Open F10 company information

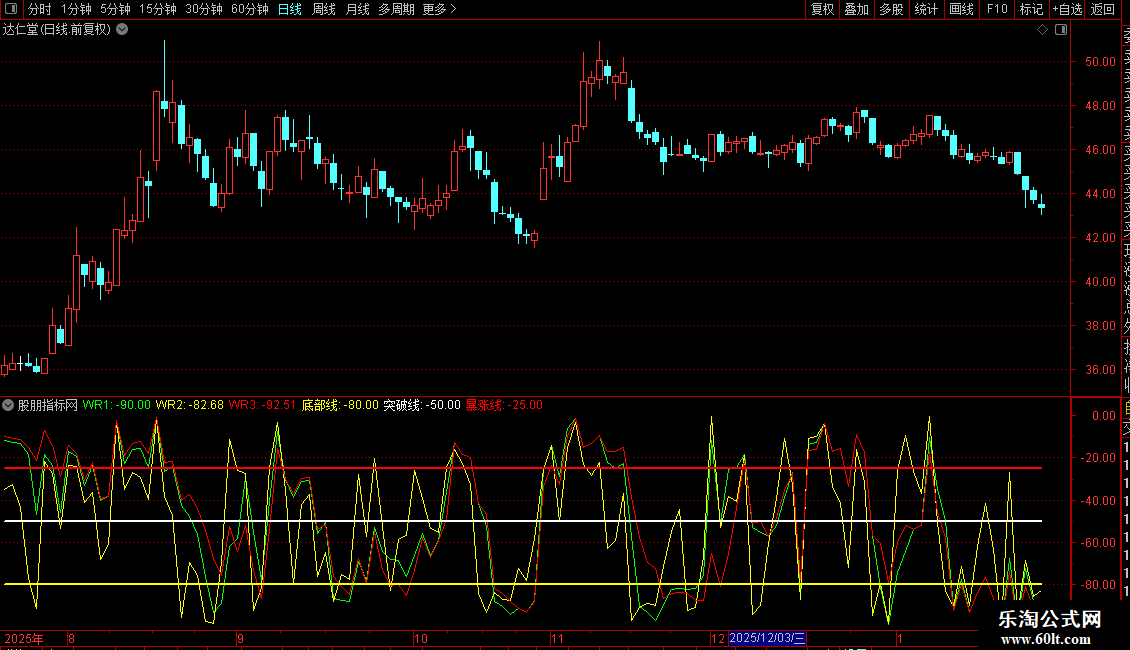coord(997,9)
